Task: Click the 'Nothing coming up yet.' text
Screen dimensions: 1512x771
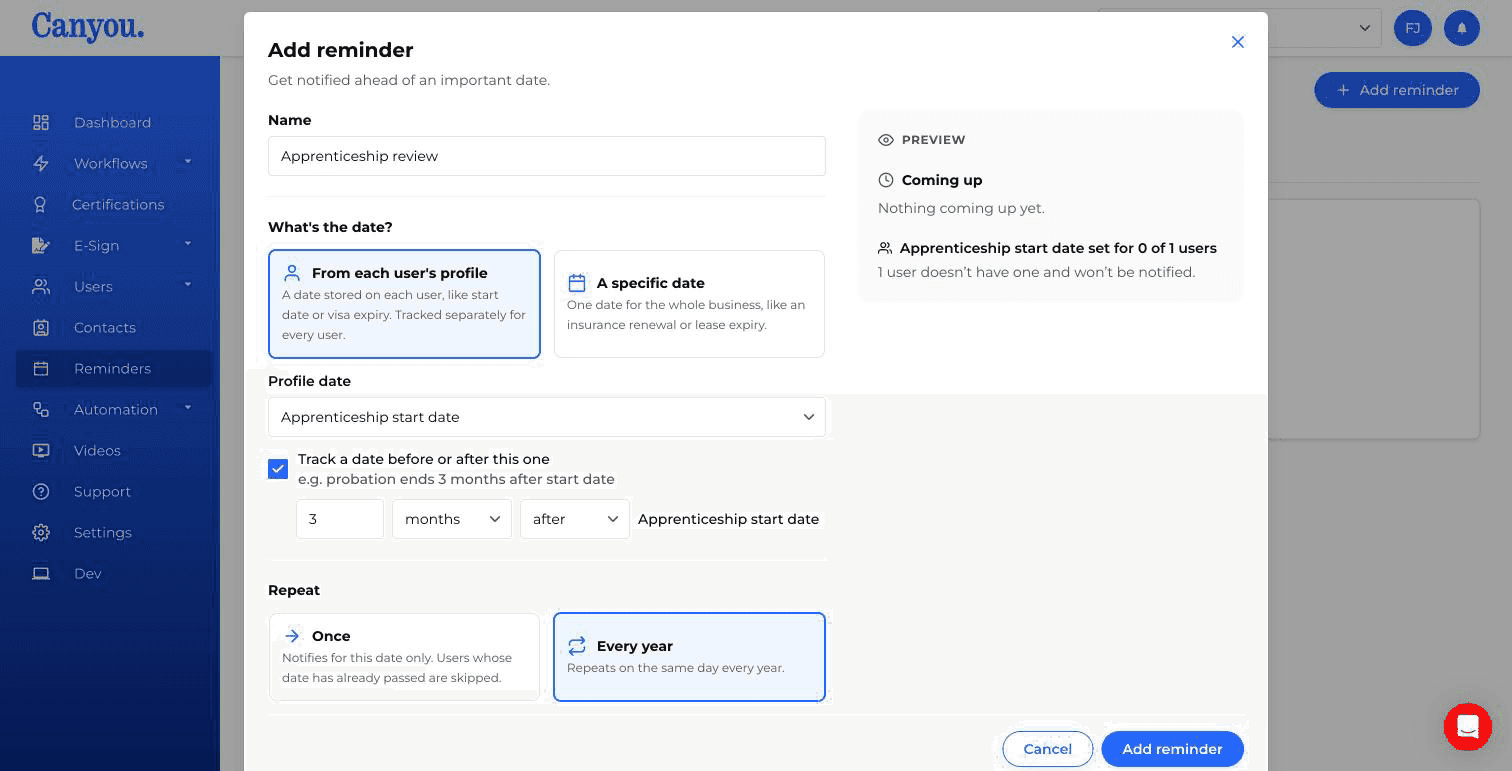Action: [x=961, y=209]
